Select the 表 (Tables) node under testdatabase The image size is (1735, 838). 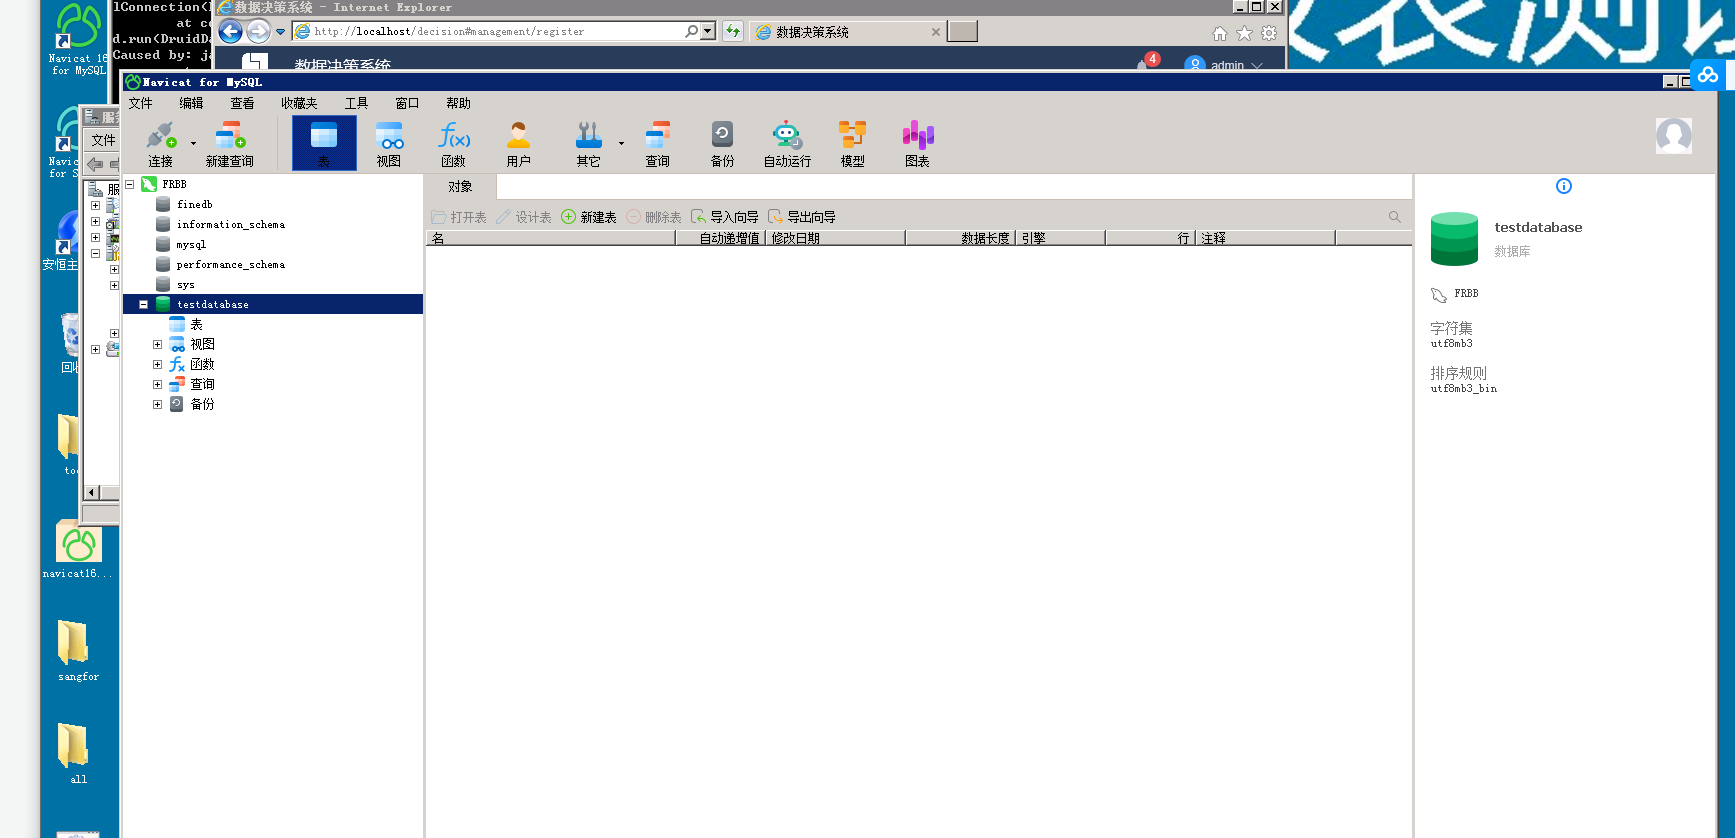(196, 324)
